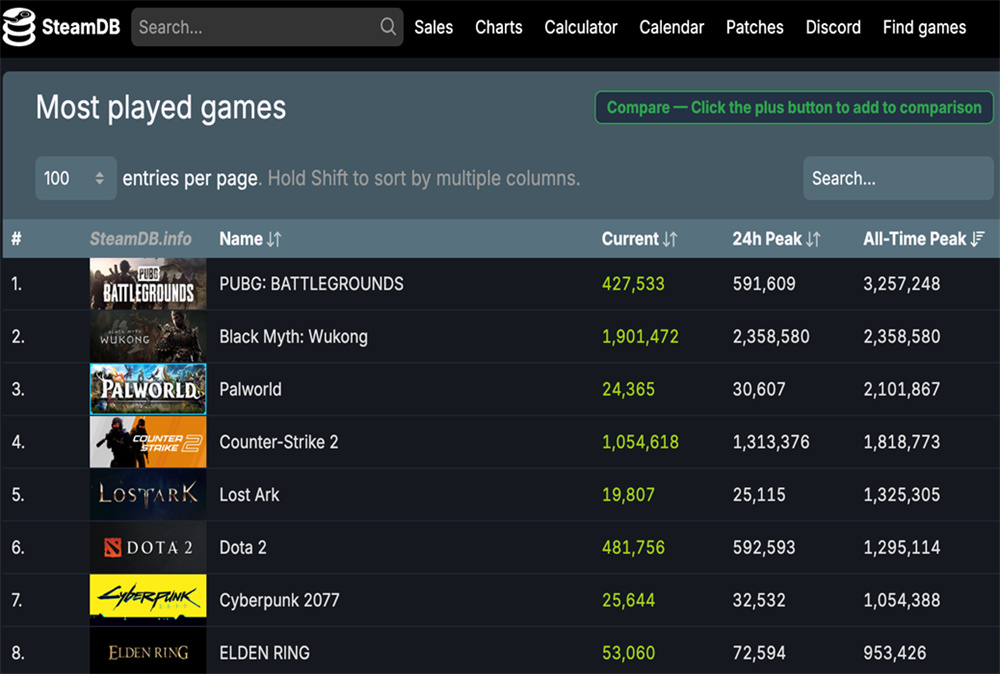
Task: Select current players value 25,644
Action: 628,600
